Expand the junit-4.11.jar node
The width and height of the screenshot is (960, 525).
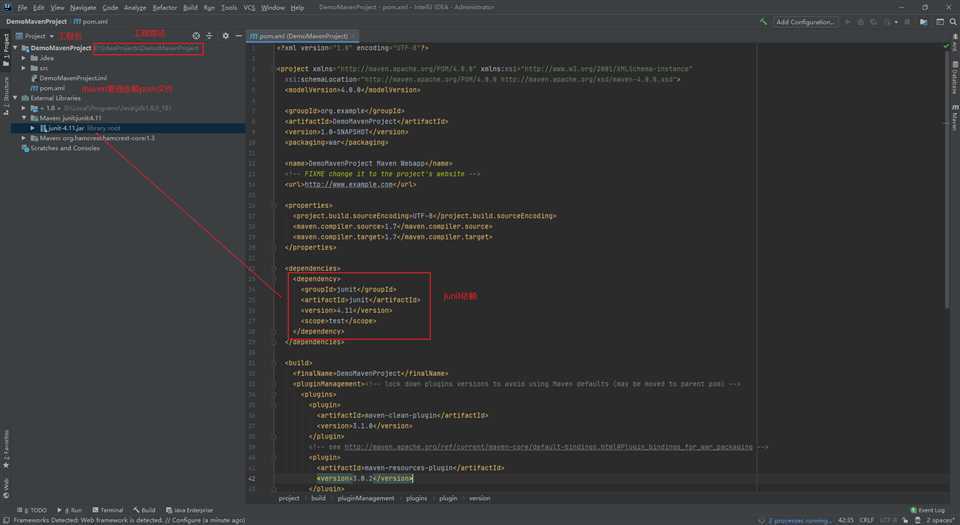click(x=32, y=128)
